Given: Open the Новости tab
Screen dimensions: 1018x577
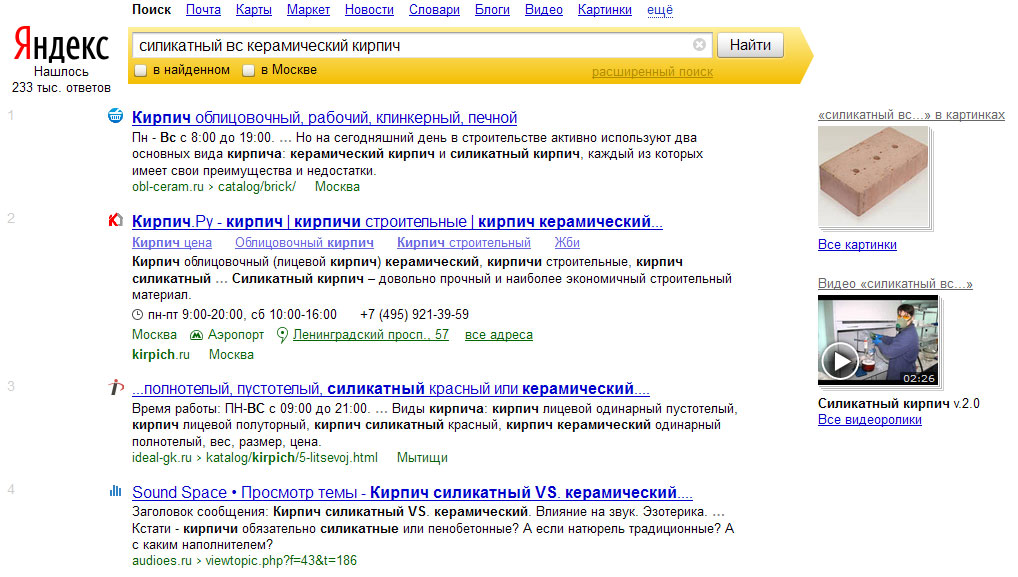Looking at the screenshot, I should click(369, 10).
